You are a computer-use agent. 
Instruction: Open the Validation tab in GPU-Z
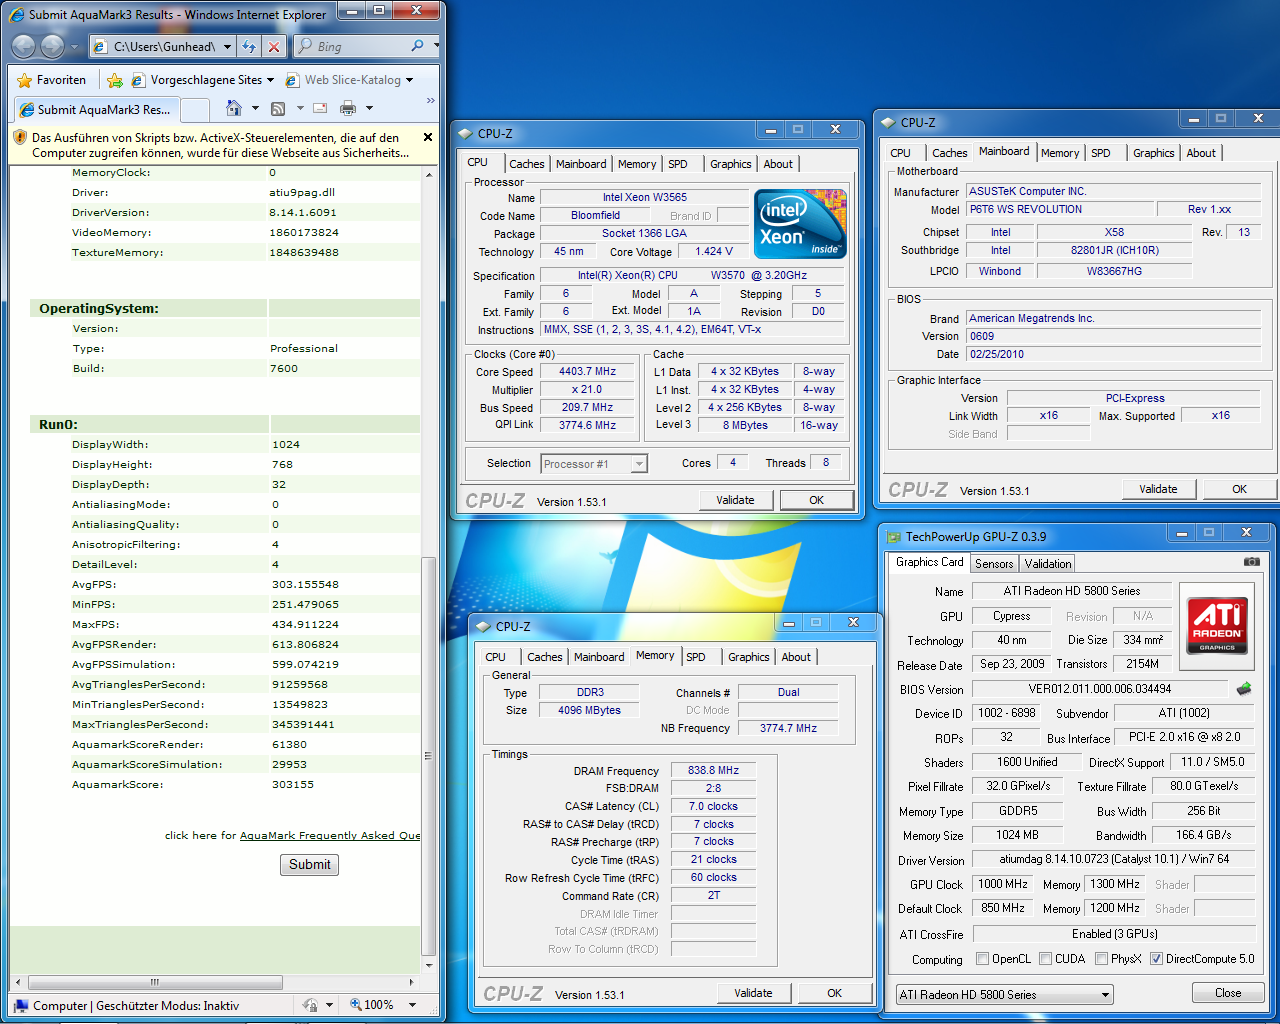(x=1048, y=564)
